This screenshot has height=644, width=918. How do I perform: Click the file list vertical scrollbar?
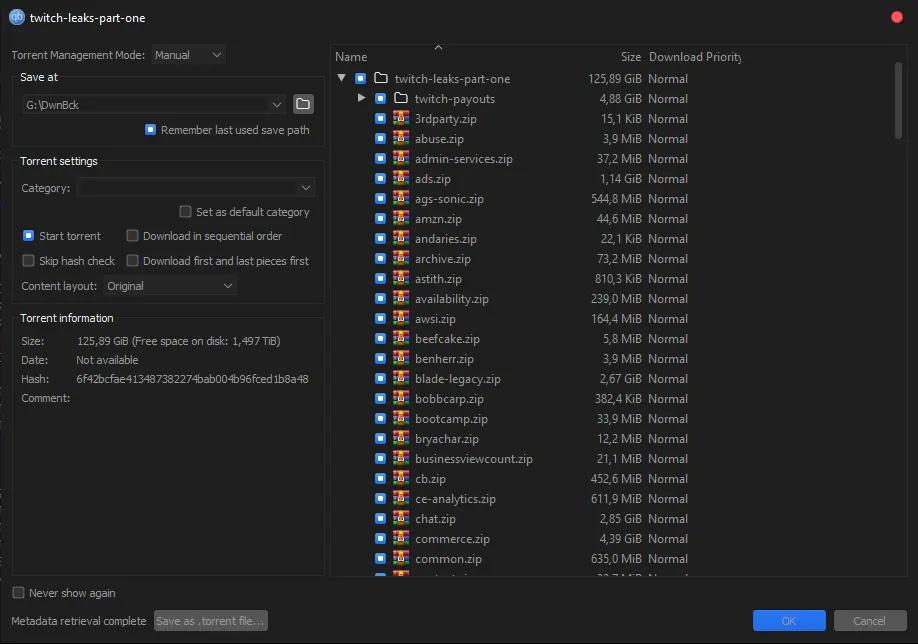tap(898, 101)
